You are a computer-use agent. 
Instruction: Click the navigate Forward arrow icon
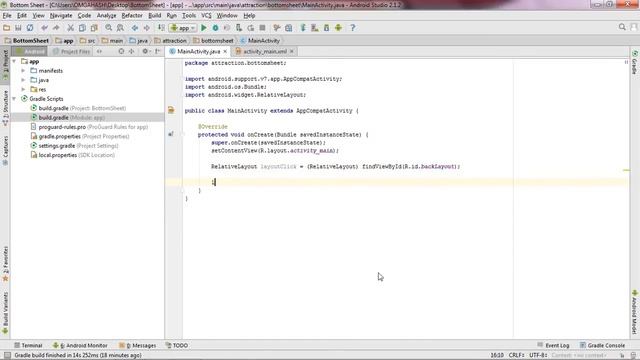[x=146, y=28]
